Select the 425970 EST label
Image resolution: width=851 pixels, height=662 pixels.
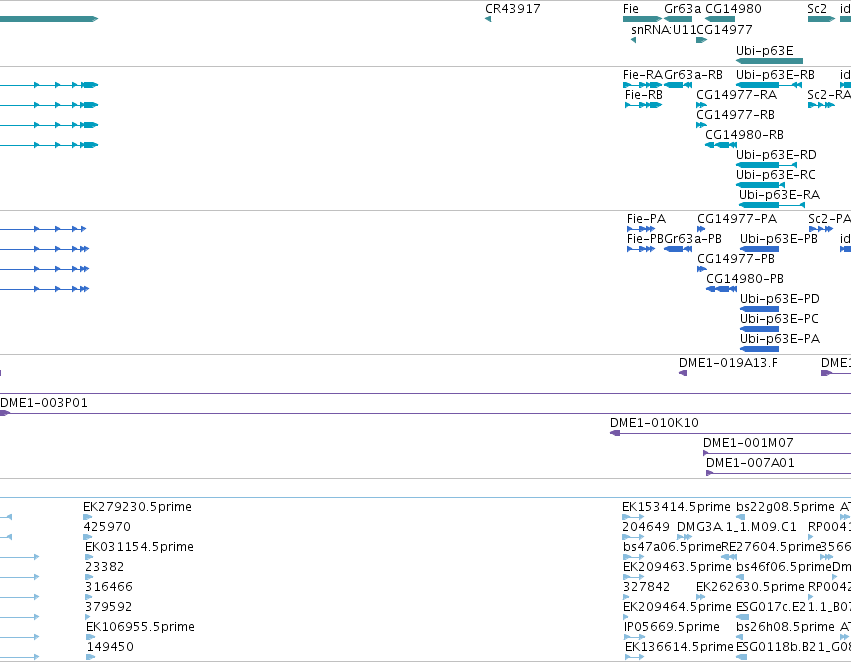[x=107, y=527]
